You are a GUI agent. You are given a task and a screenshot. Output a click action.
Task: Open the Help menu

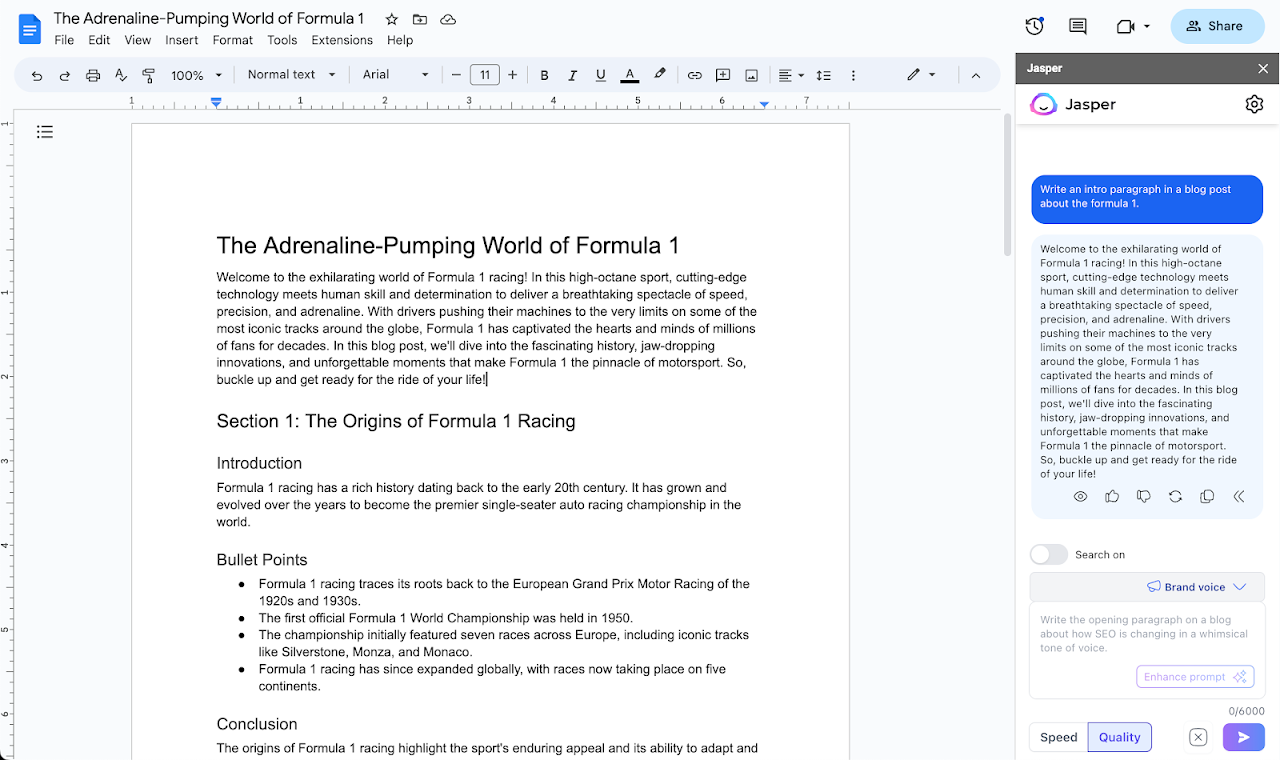coord(400,40)
